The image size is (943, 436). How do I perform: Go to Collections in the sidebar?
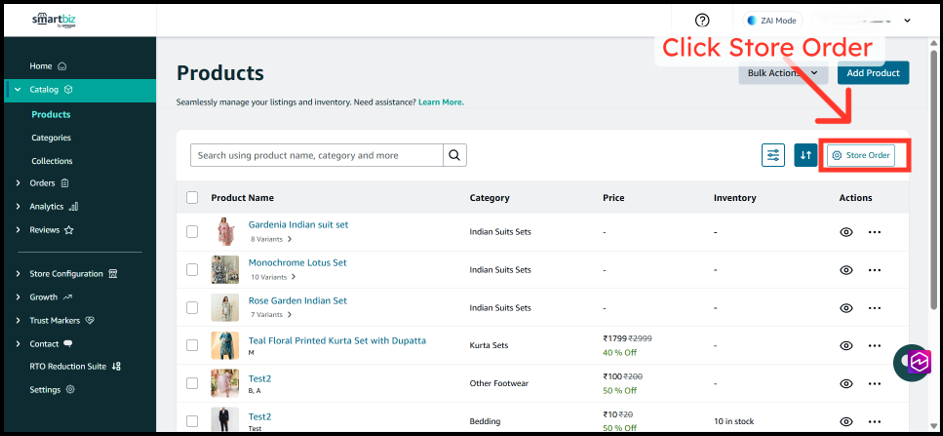tap(52, 161)
